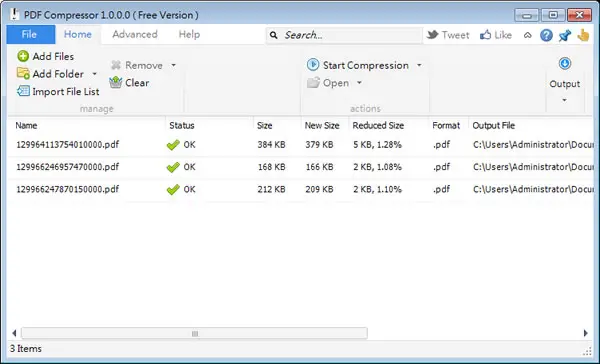Collapse the ribbon with the caret icon

click(528, 35)
